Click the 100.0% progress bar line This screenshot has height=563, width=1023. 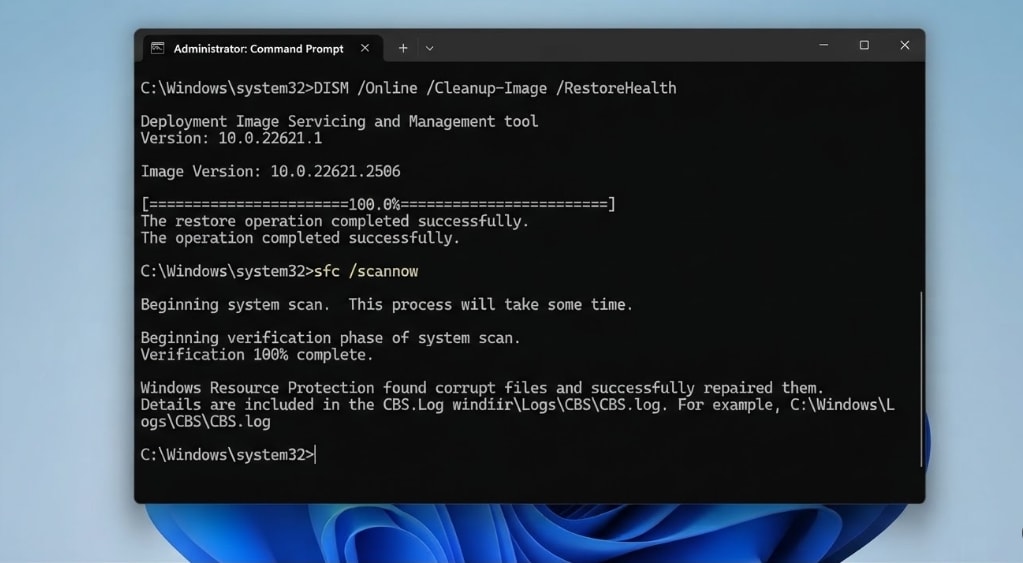click(x=378, y=204)
